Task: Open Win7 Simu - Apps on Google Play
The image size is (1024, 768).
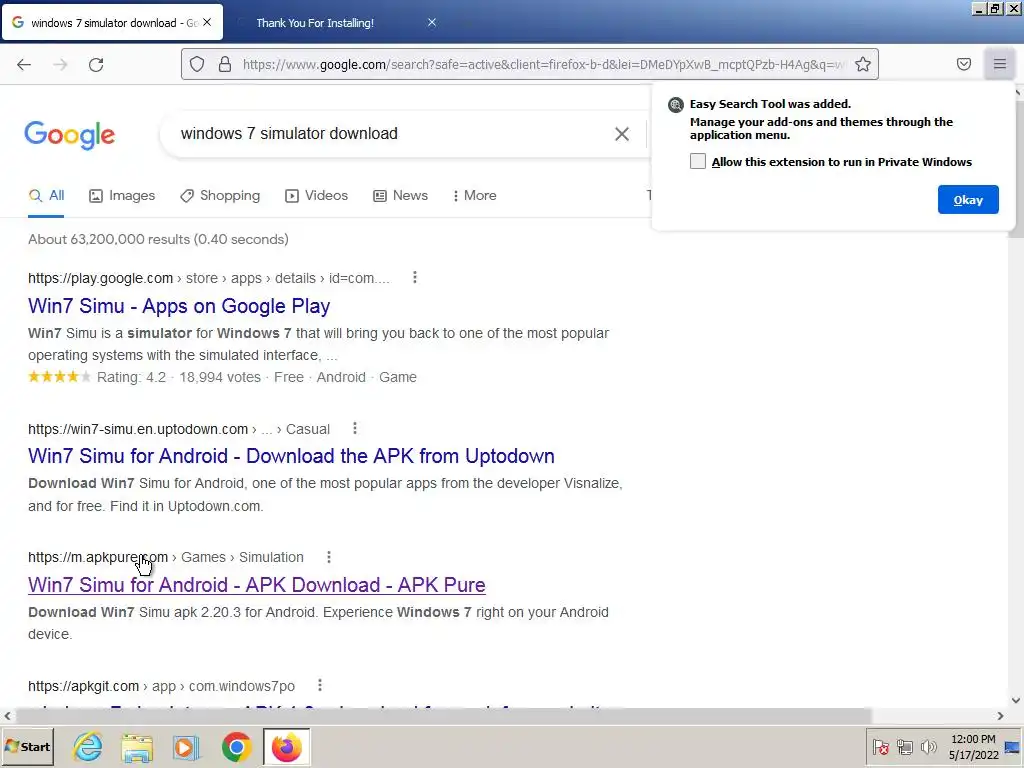Action: (179, 306)
